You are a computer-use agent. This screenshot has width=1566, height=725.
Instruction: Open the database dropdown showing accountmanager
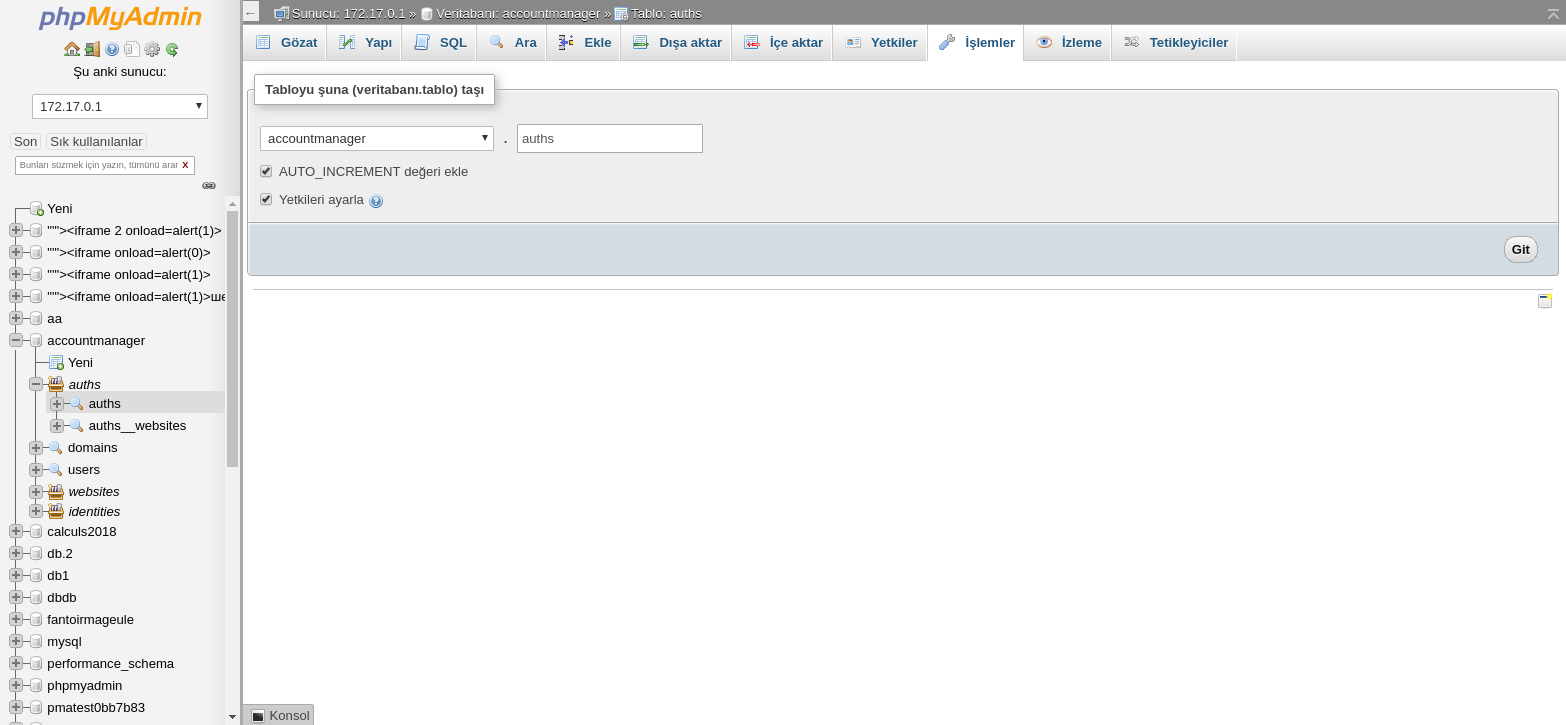pos(376,138)
